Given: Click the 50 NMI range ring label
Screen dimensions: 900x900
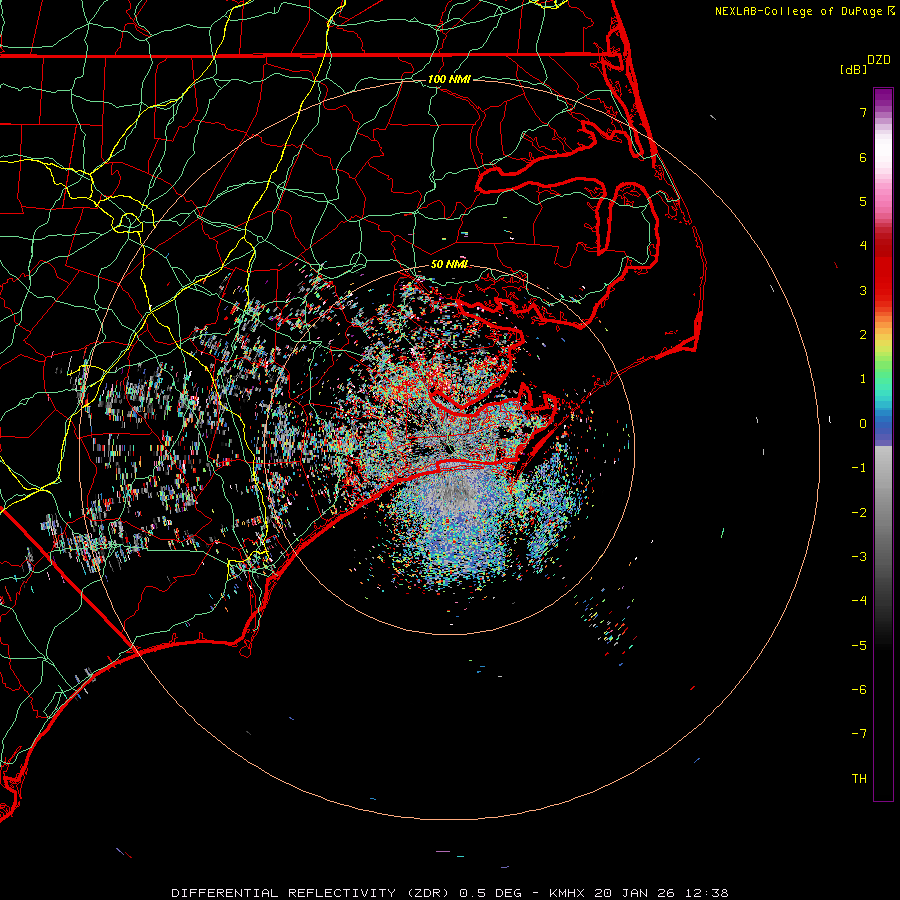Looking at the screenshot, I should click(449, 264).
